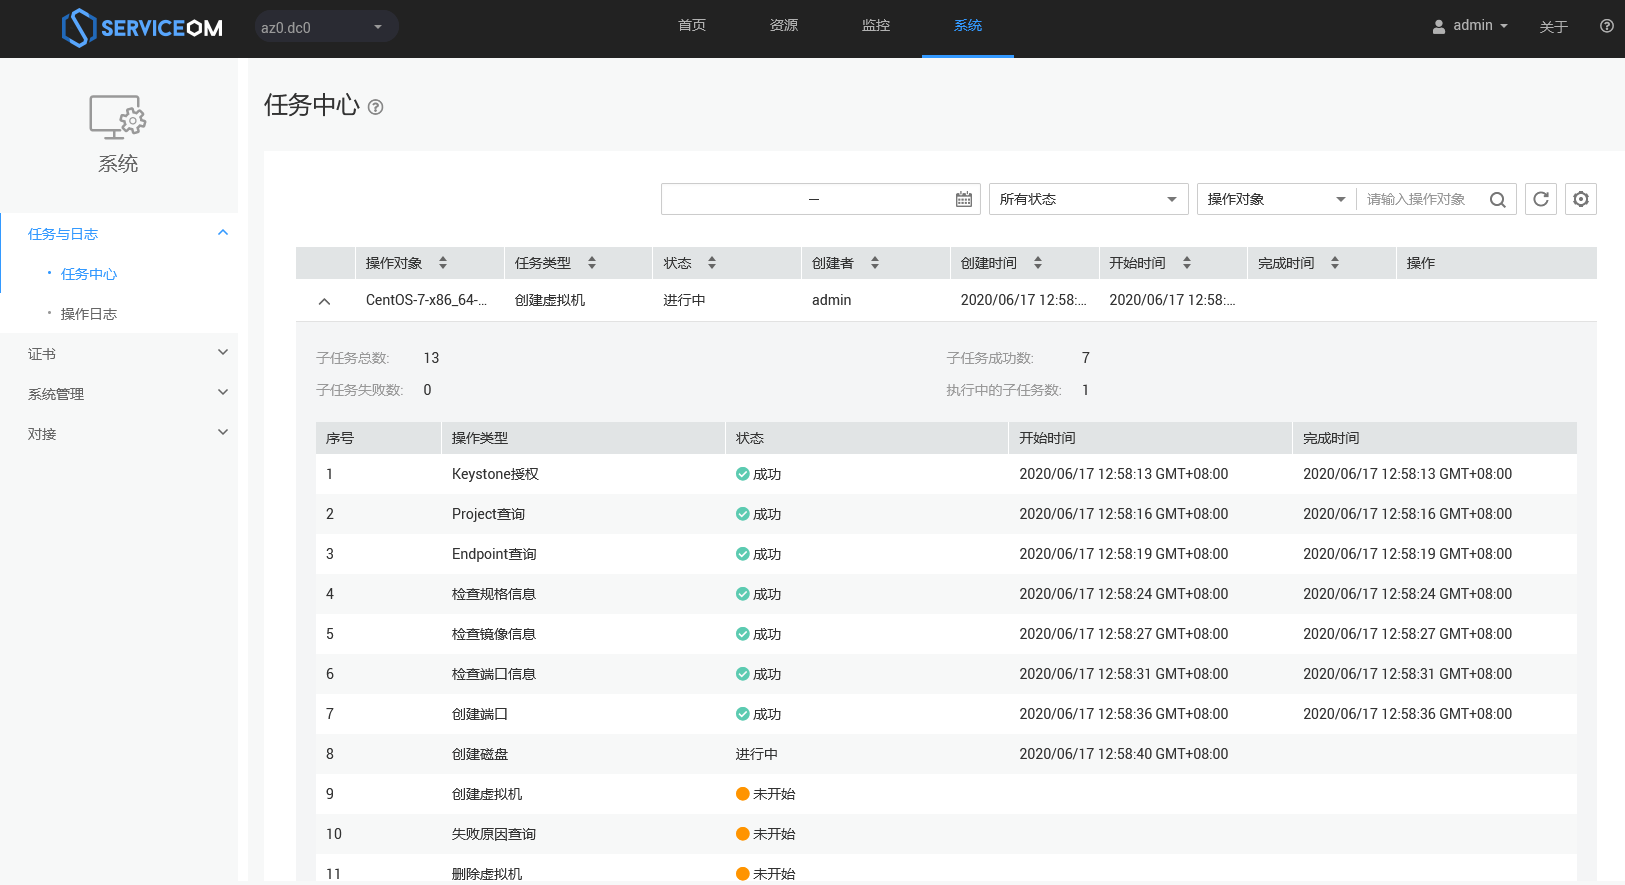This screenshot has height=885, width=1625.
Task: Sort by 状态 column
Action: pyautogui.click(x=712, y=263)
